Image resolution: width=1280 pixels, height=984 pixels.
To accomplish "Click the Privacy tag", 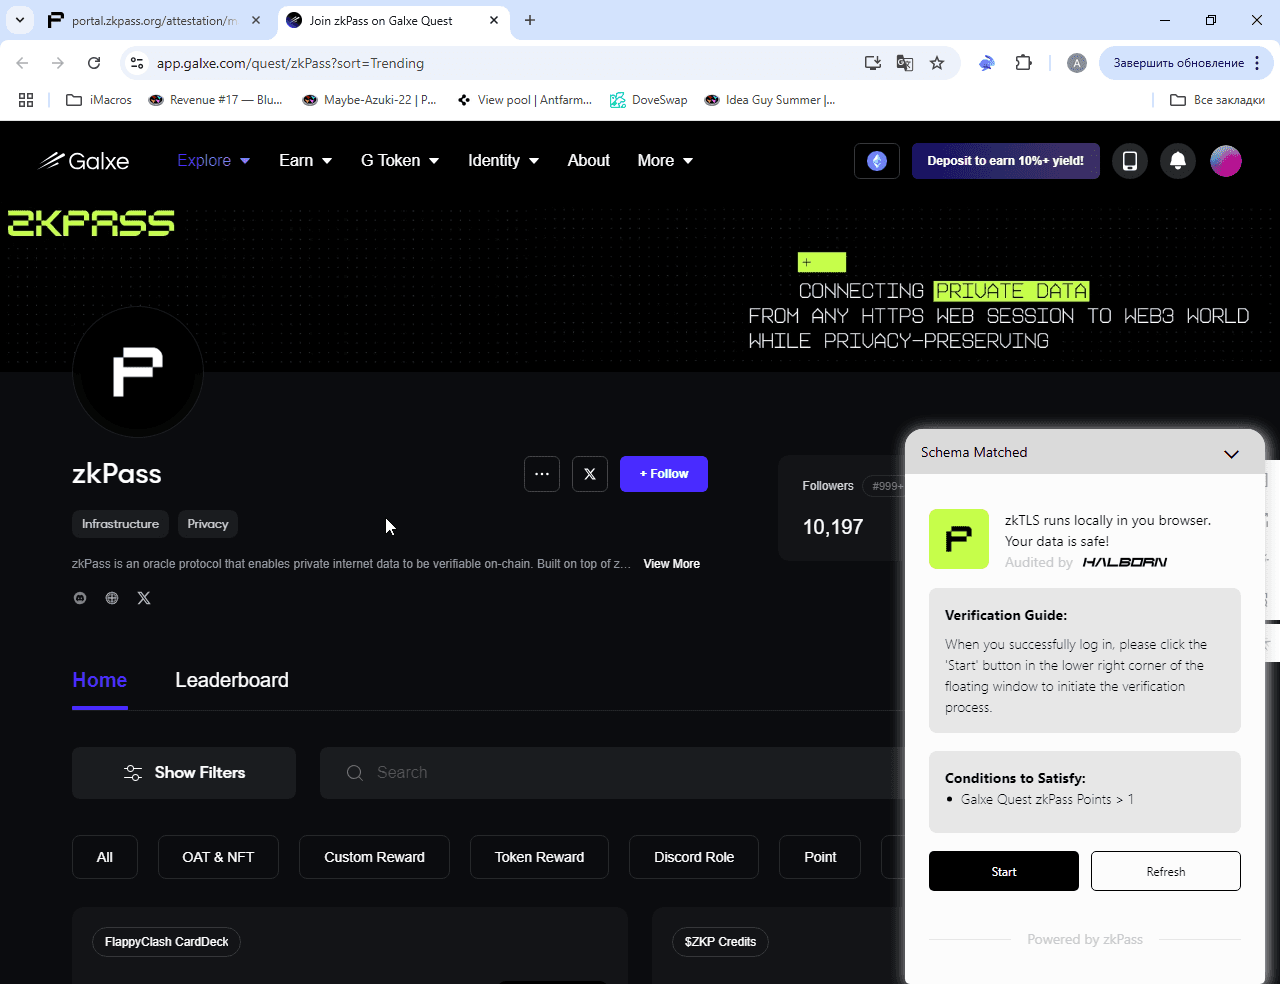I will [x=208, y=524].
